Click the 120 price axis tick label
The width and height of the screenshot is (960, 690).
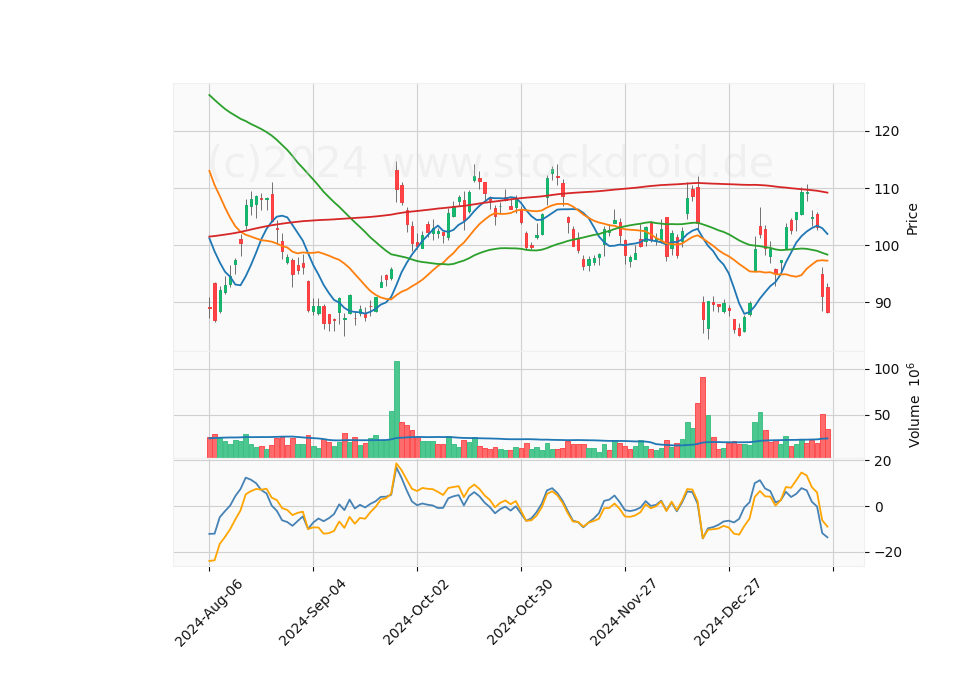[886, 132]
